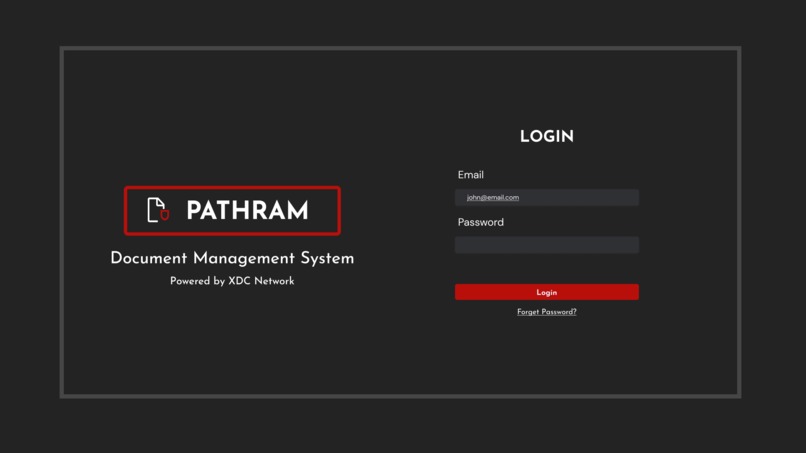Click the PATHRAM brand name text

coord(247,211)
